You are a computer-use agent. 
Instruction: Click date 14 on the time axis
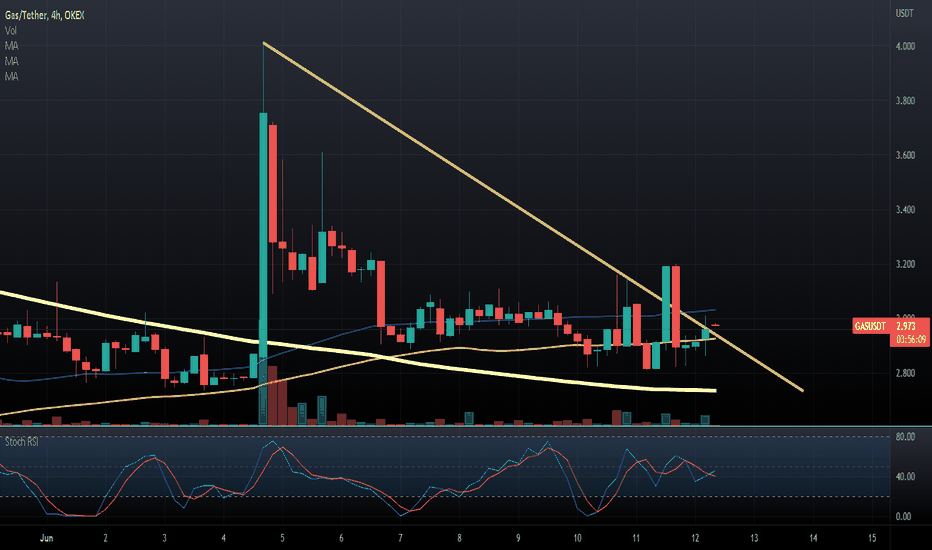(813, 538)
